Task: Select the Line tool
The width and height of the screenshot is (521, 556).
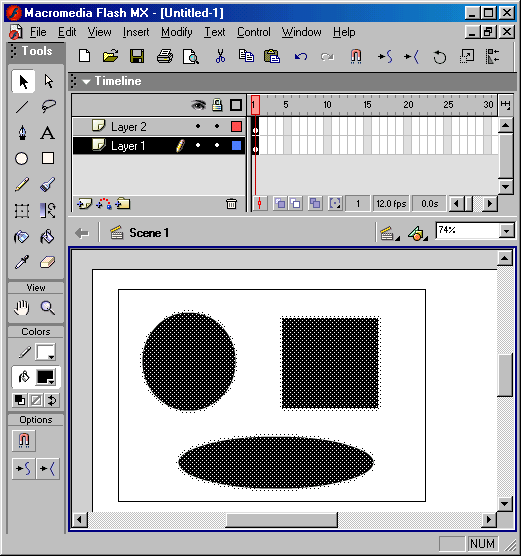Action: click(x=22, y=107)
